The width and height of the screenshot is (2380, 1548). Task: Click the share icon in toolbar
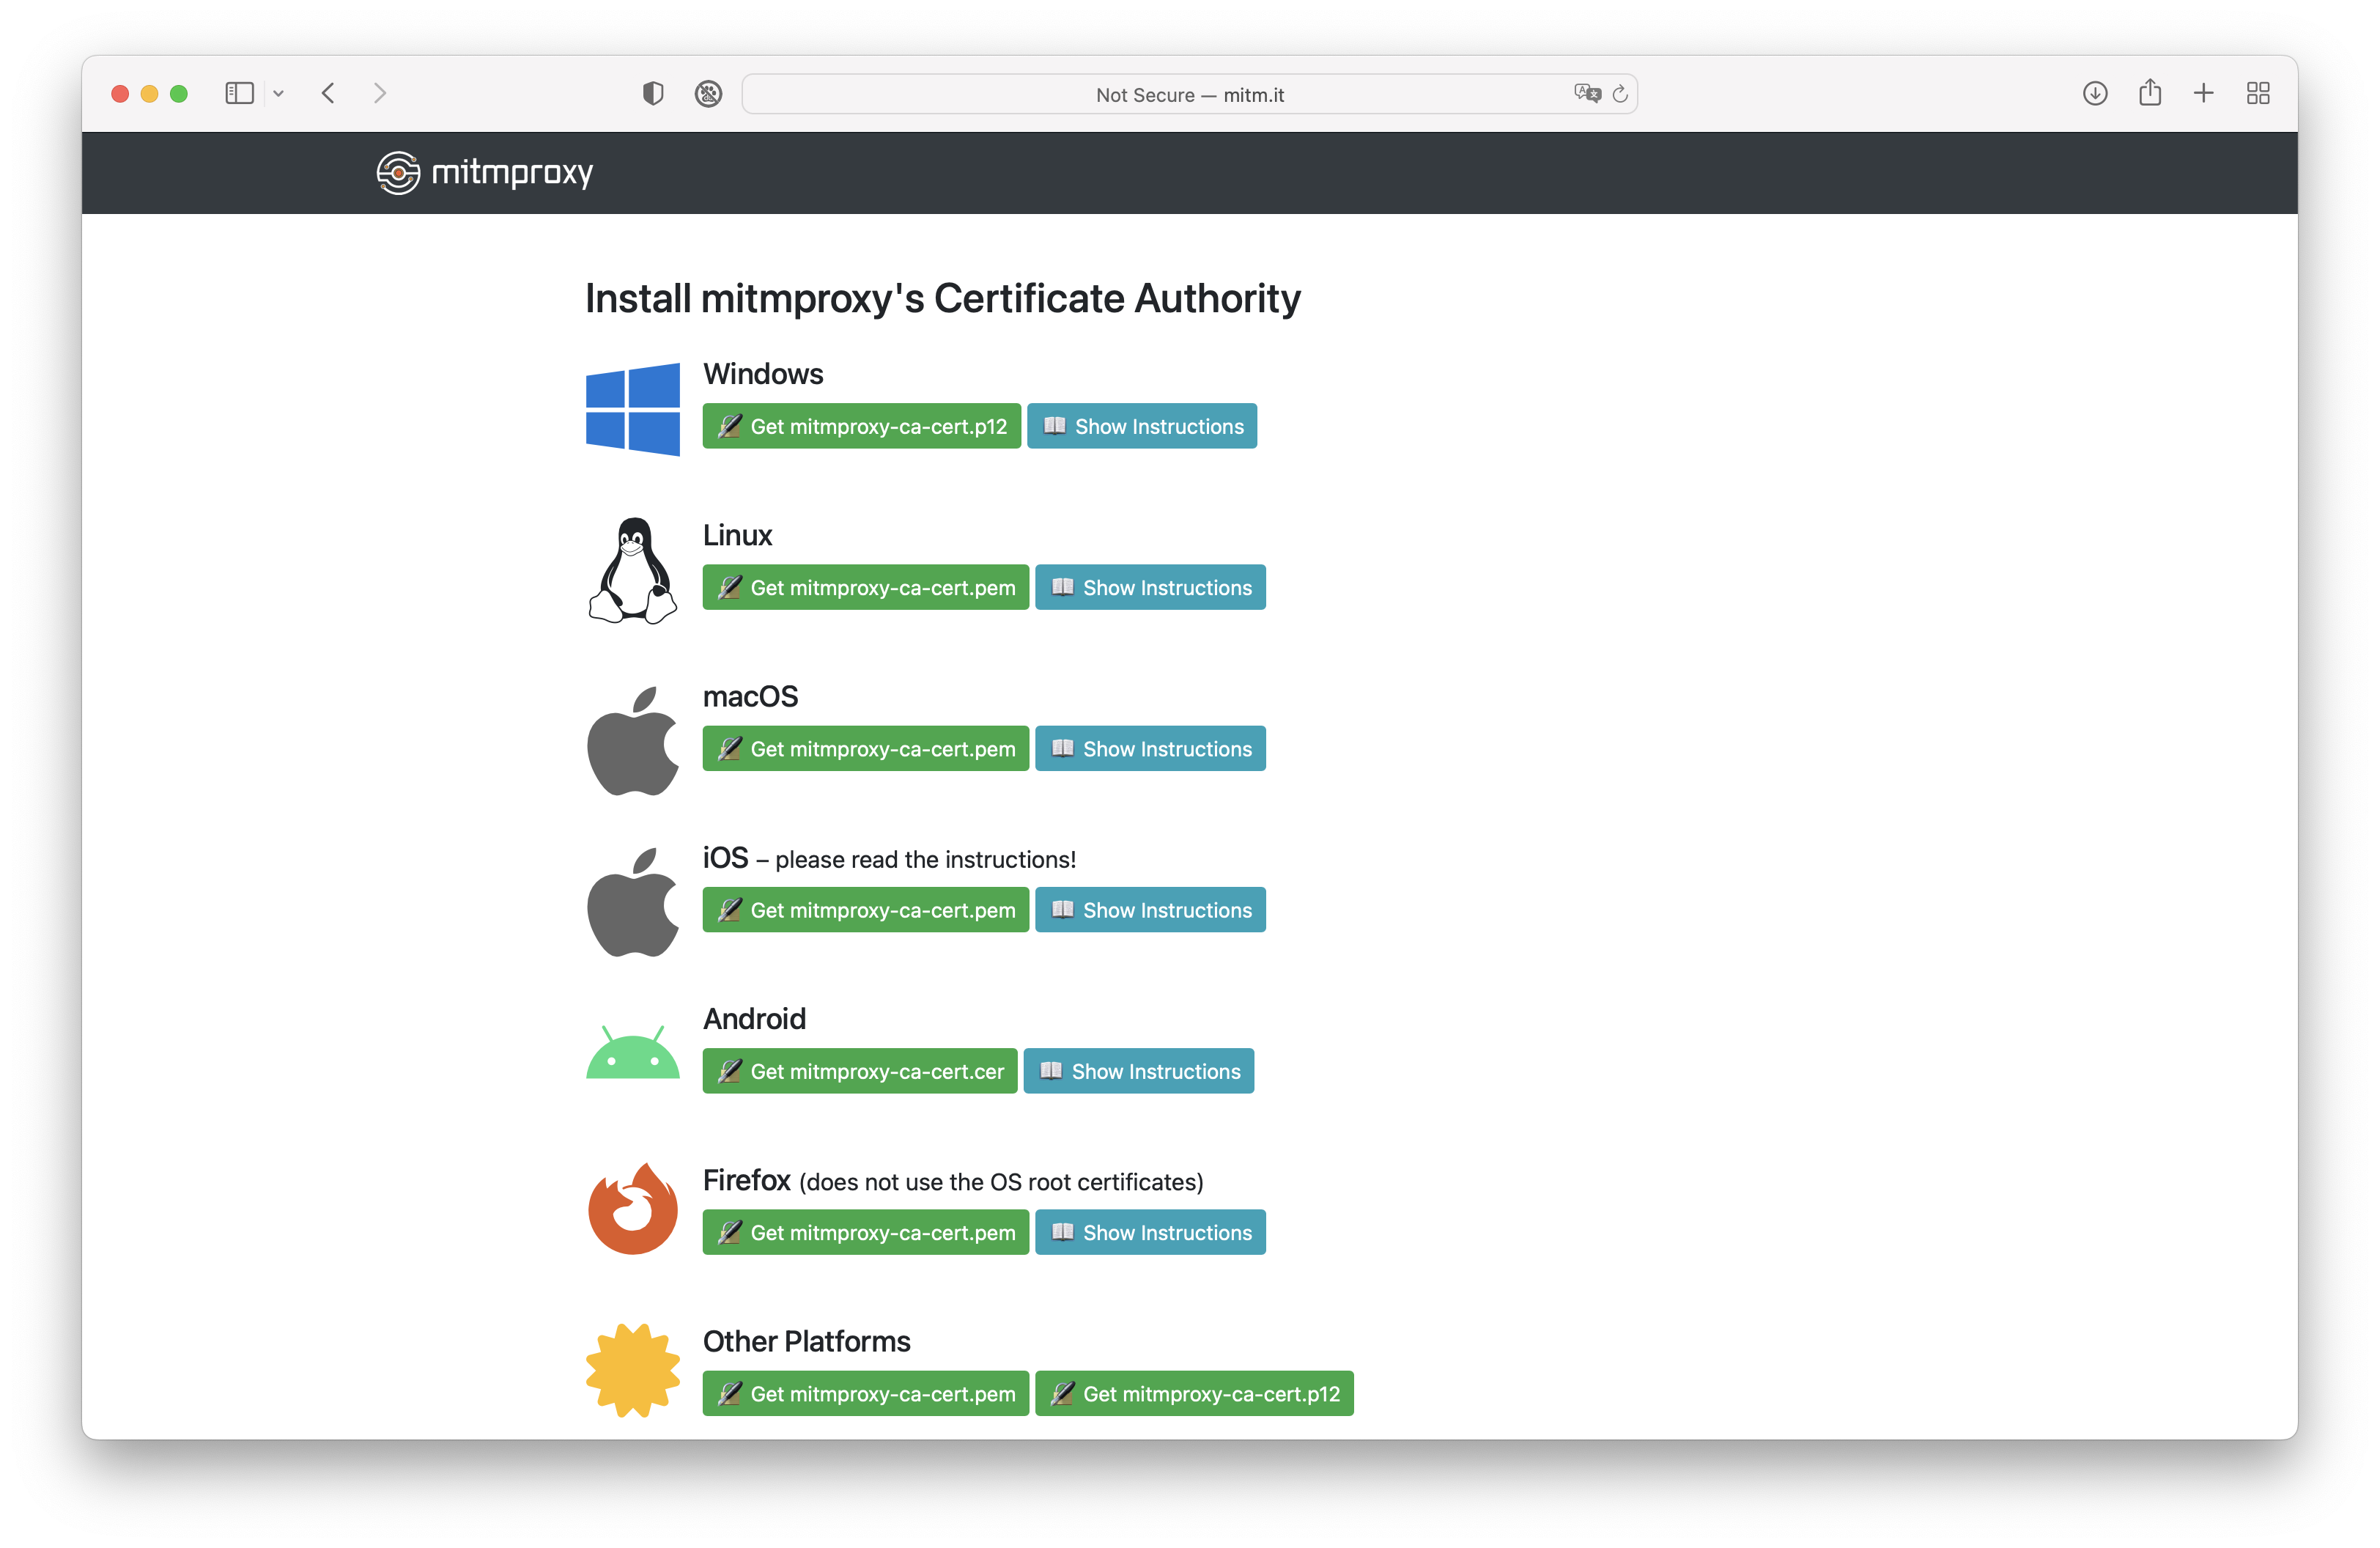[x=2150, y=93]
